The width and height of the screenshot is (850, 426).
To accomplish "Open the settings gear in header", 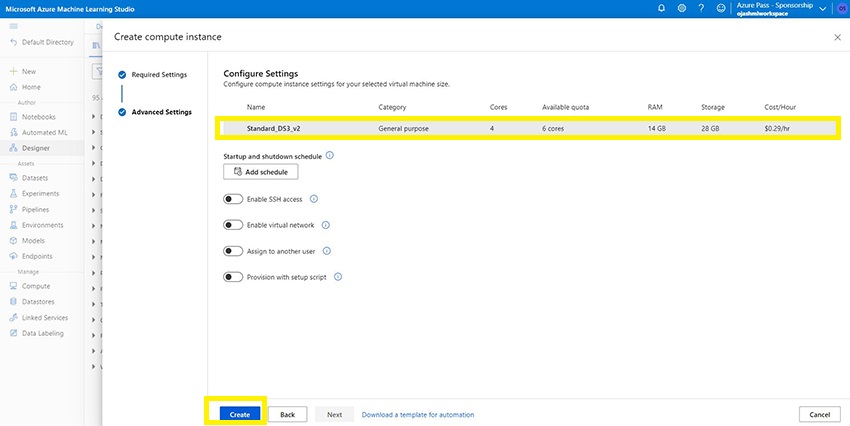I will 682,8.
